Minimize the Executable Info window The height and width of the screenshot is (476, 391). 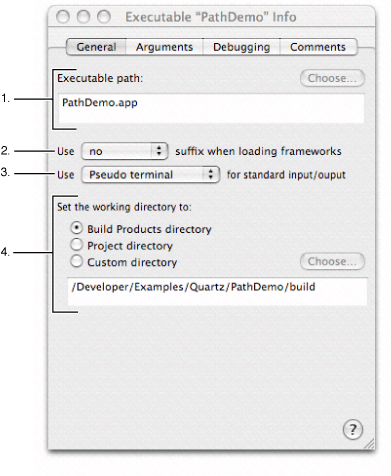click(x=83, y=16)
